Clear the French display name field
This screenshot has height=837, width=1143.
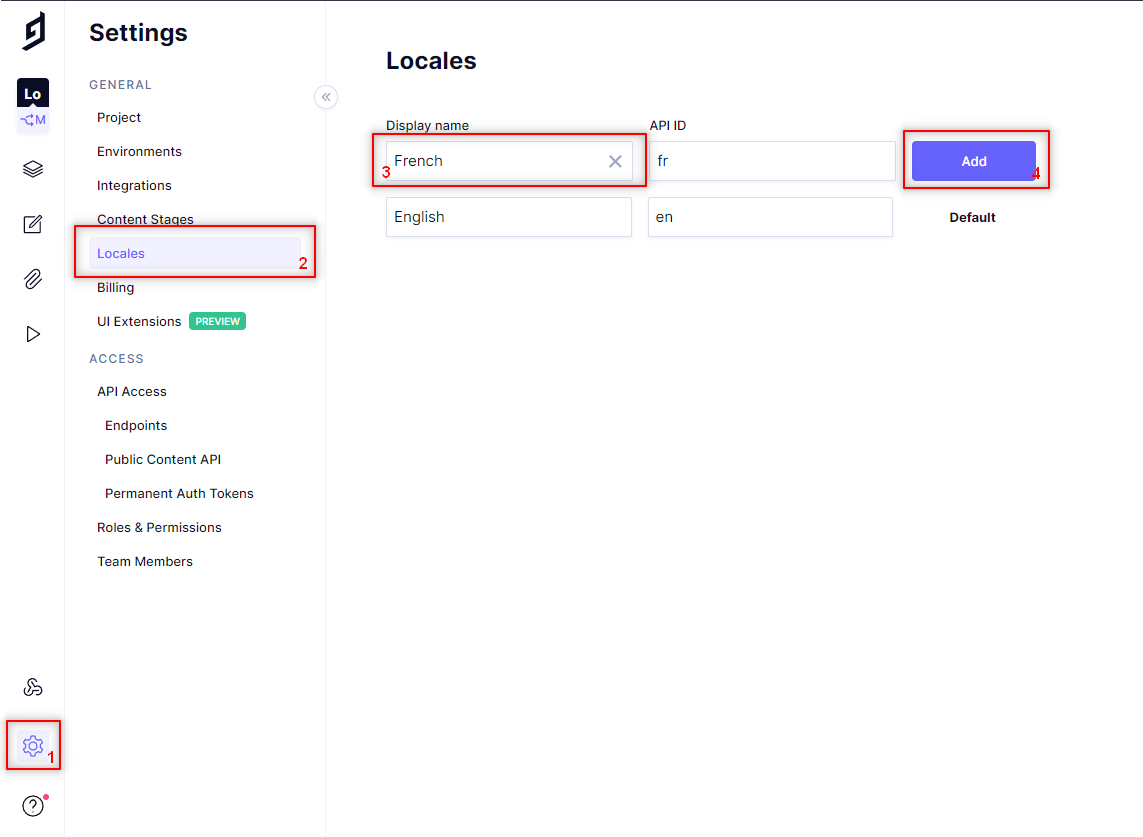[615, 161]
